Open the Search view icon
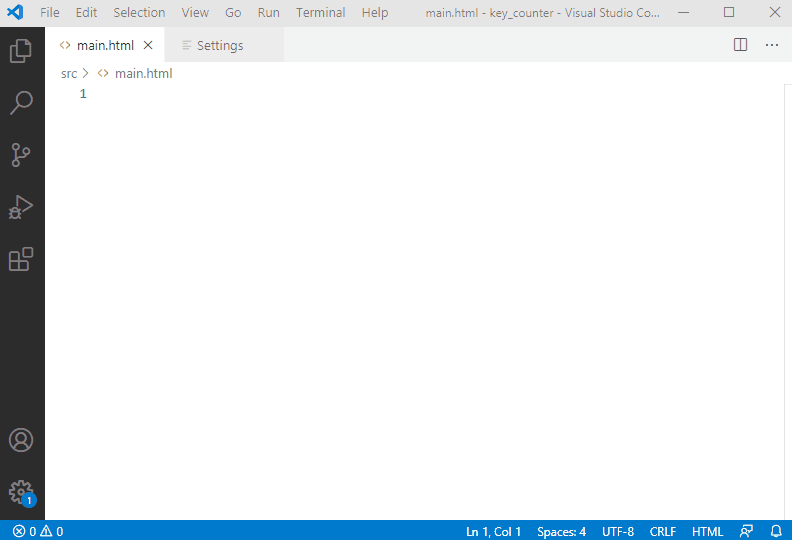The width and height of the screenshot is (792, 540). click(x=21, y=103)
